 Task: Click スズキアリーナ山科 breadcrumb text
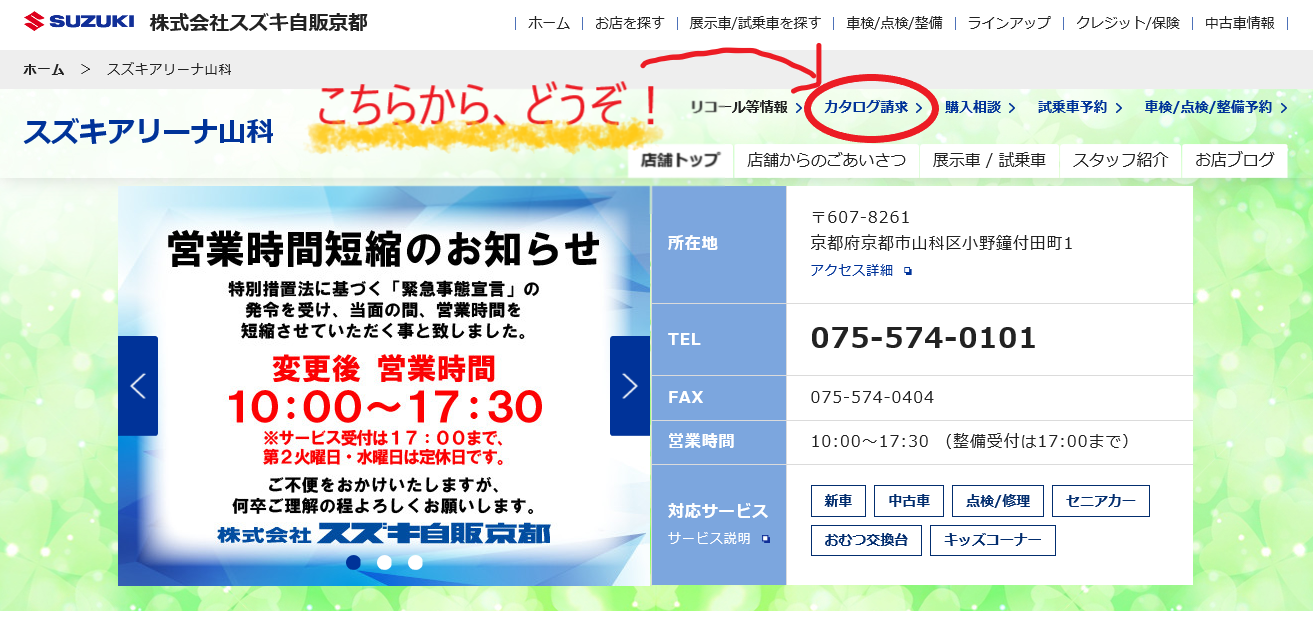[170, 69]
